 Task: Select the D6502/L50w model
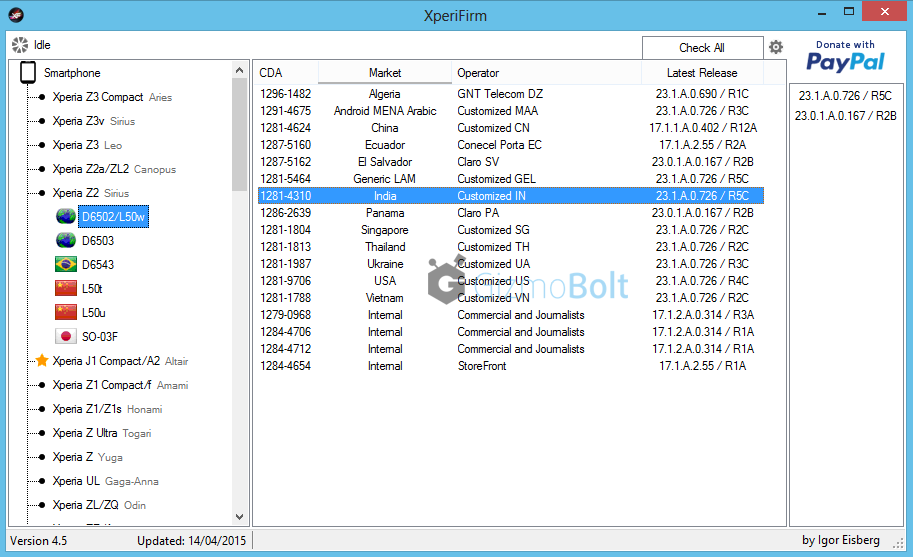(x=114, y=217)
